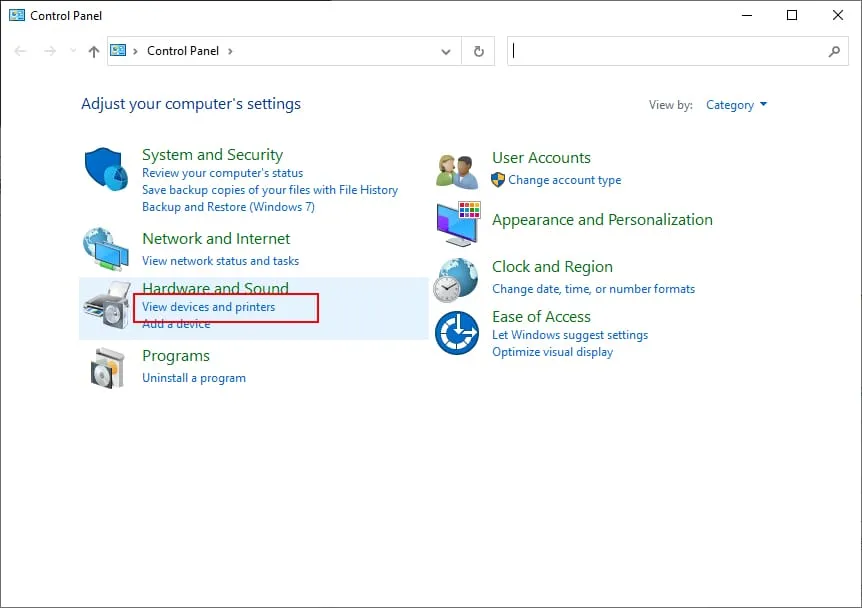The height and width of the screenshot is (608, 862).
Task: Click the System and Security shield icon
Action: (105, 171)
